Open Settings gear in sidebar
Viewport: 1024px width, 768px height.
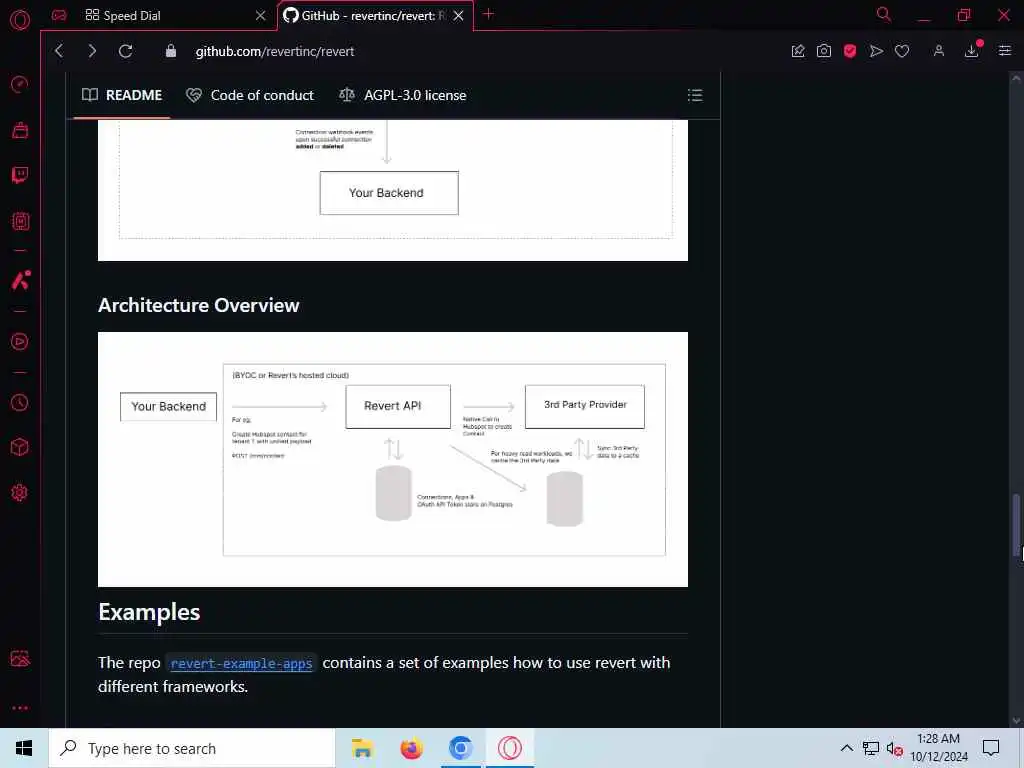coord(20,492)
